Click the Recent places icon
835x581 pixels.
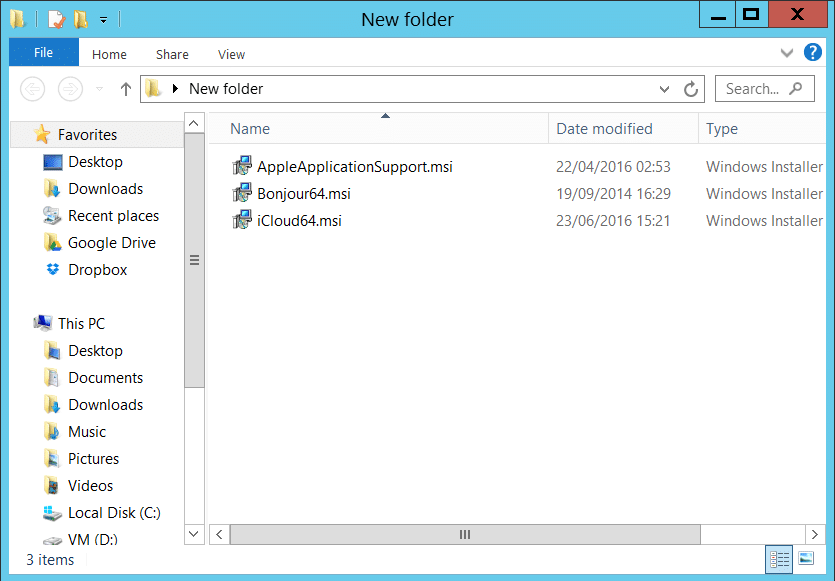click(52, 216)
